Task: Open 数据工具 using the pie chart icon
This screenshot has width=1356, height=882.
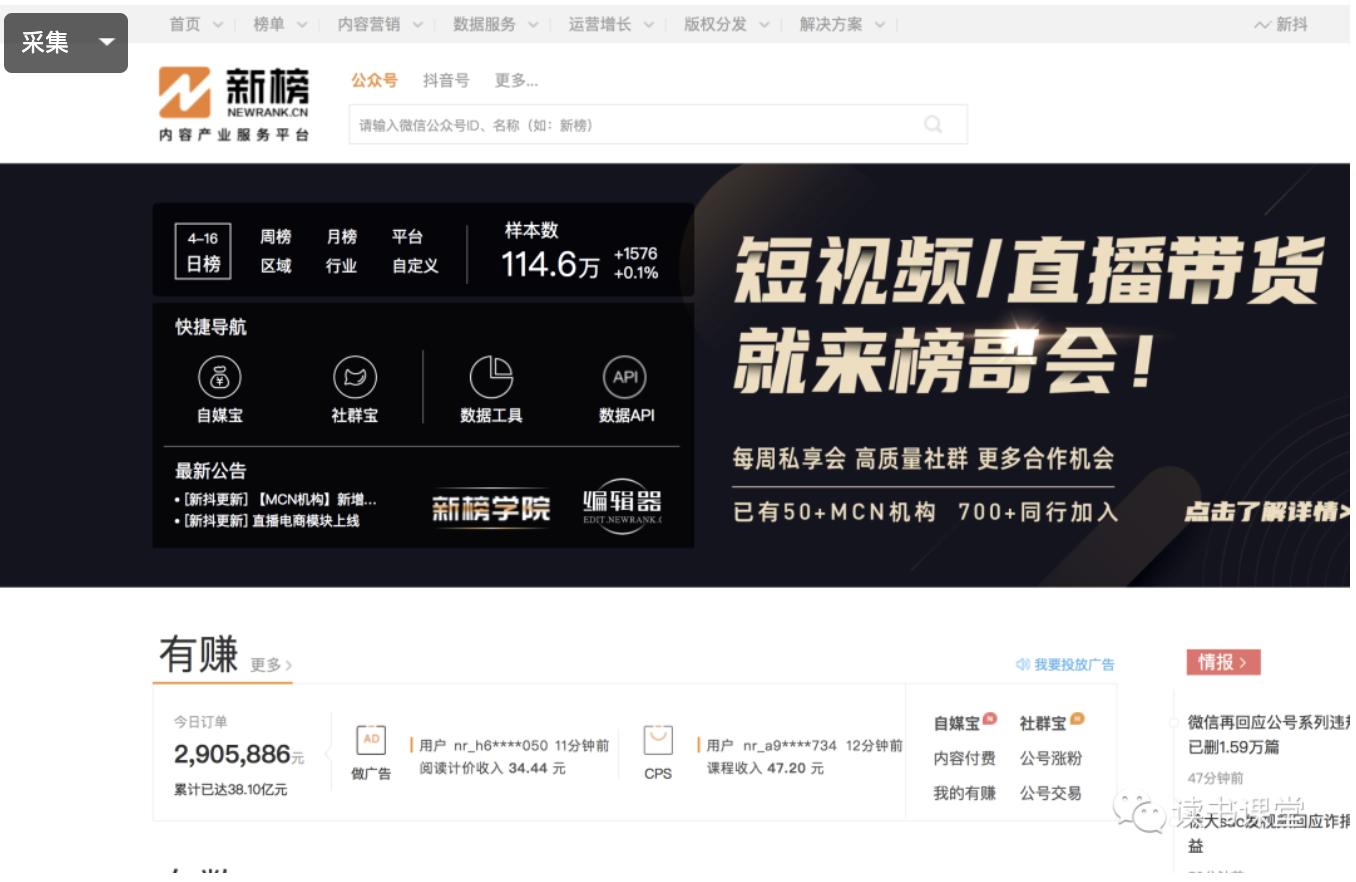Action: (491, 378)
